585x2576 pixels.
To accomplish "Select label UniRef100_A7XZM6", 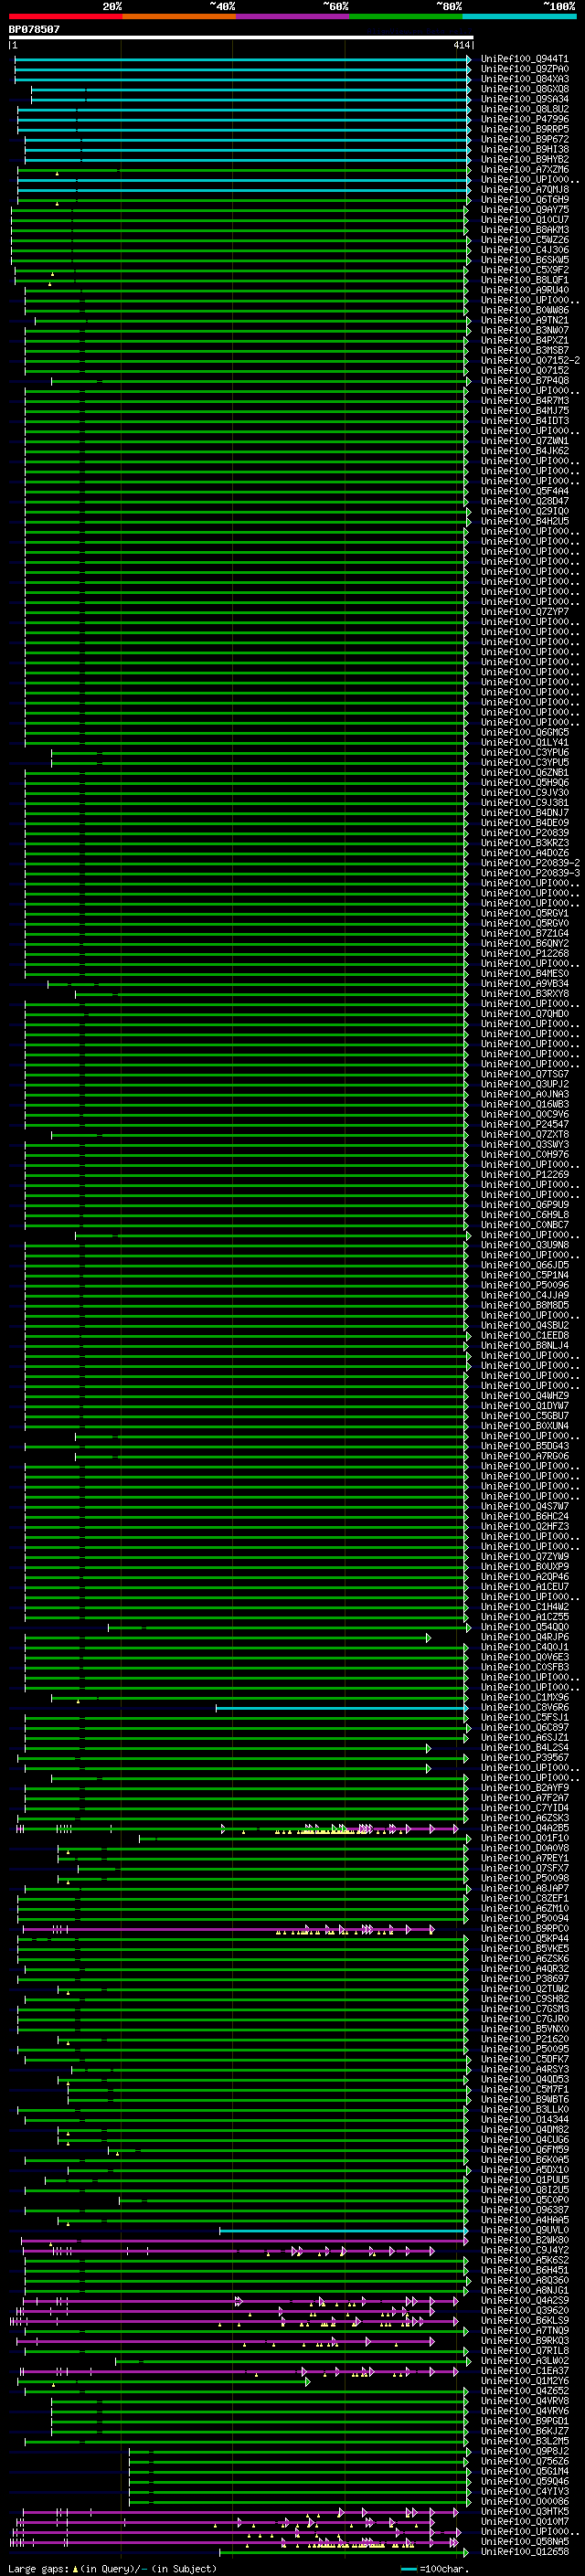I will click(x=524, y=169).
